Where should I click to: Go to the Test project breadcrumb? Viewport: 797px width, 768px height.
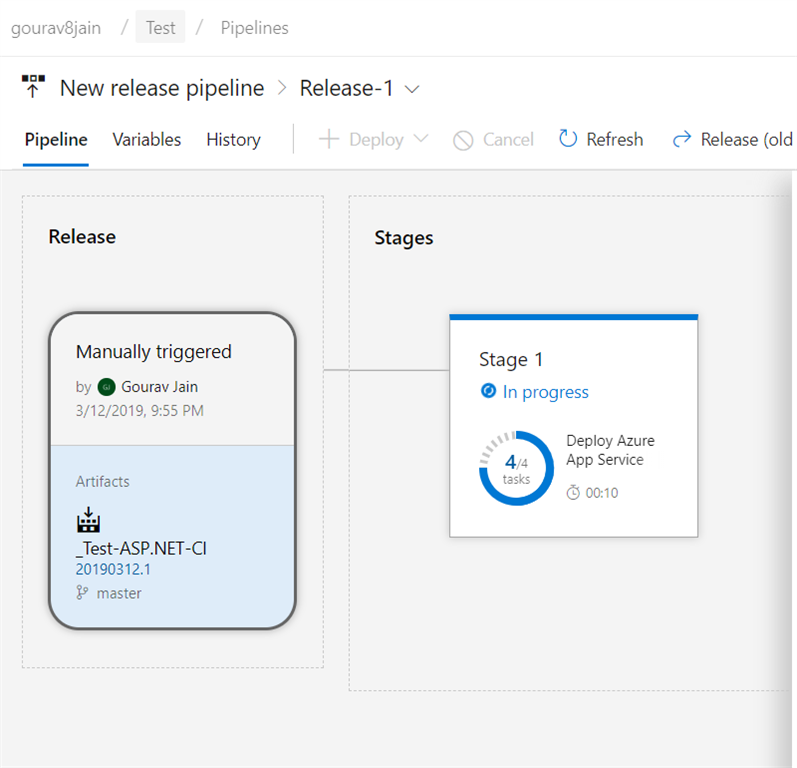pyautogui.click(x=161, y=28)
